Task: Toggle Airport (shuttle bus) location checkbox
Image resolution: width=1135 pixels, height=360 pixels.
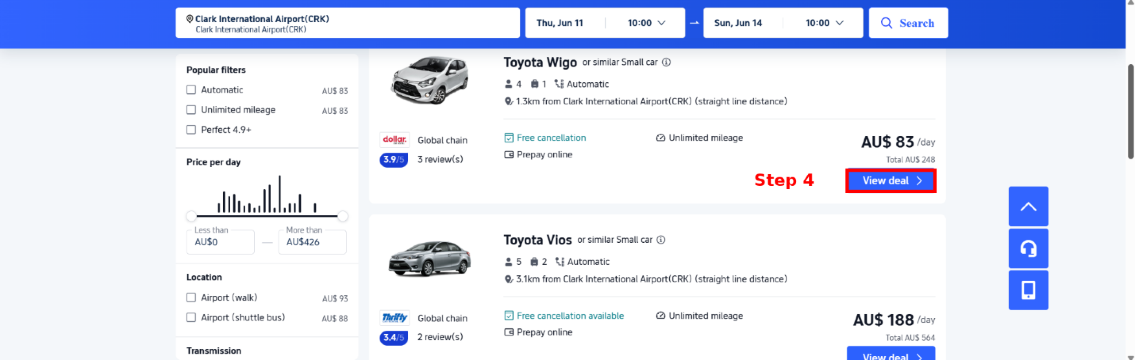Action: click(x=191, y=317)
